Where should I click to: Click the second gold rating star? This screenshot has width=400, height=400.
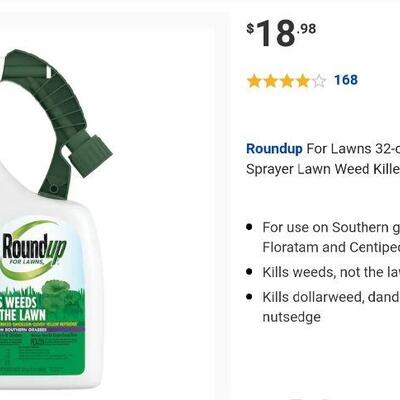(x=270, y=81)
